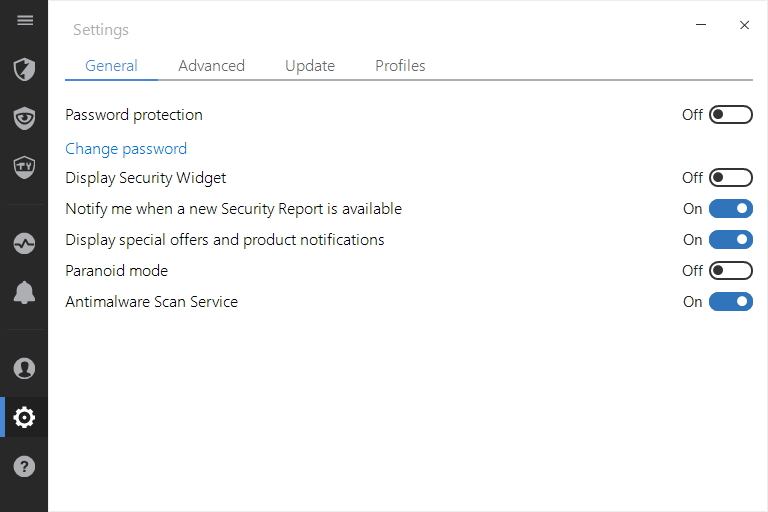Open the Privacy eye-shield section

tap(24, 118)
